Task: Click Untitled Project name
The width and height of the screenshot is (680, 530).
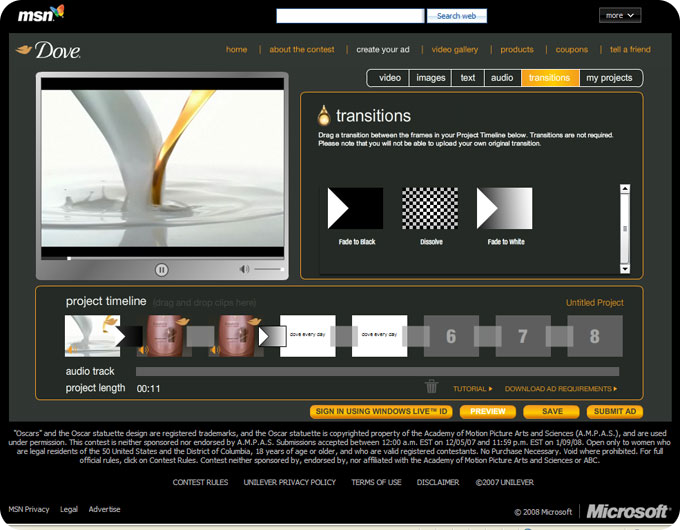Action: (595, 303)
